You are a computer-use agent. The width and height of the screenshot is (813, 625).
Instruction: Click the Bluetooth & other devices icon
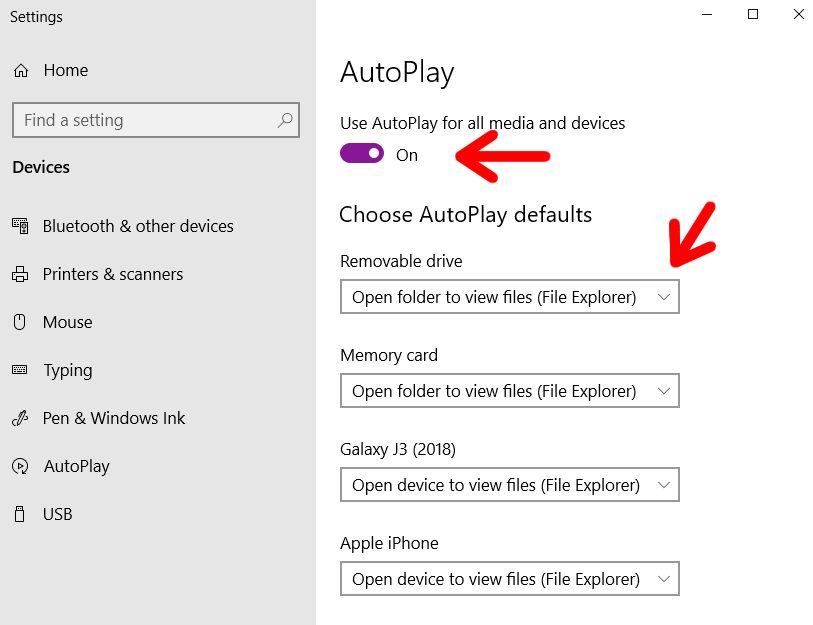20,226
